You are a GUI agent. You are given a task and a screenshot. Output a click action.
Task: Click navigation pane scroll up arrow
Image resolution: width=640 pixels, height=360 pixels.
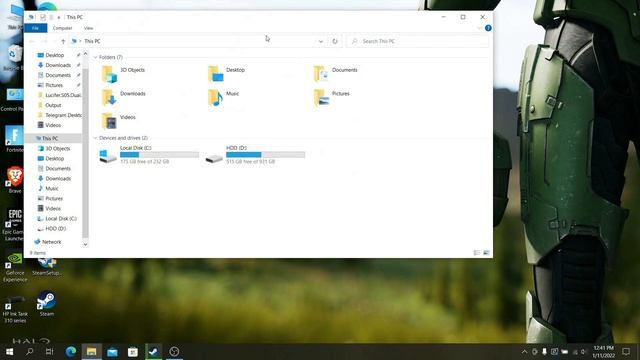pos(85,53)
